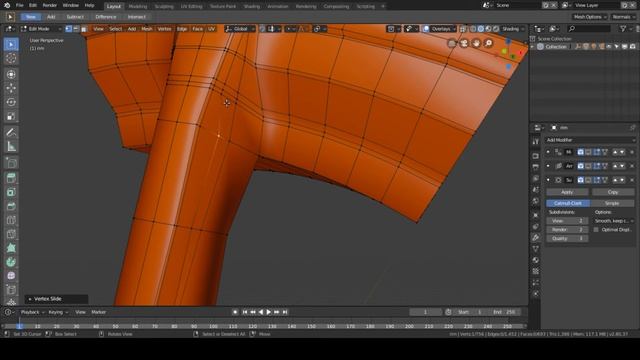The width and height of the screenshot is (640, 360).
Task: Open the Add Modifier dropdown
Action: click(x=591, y=140)
